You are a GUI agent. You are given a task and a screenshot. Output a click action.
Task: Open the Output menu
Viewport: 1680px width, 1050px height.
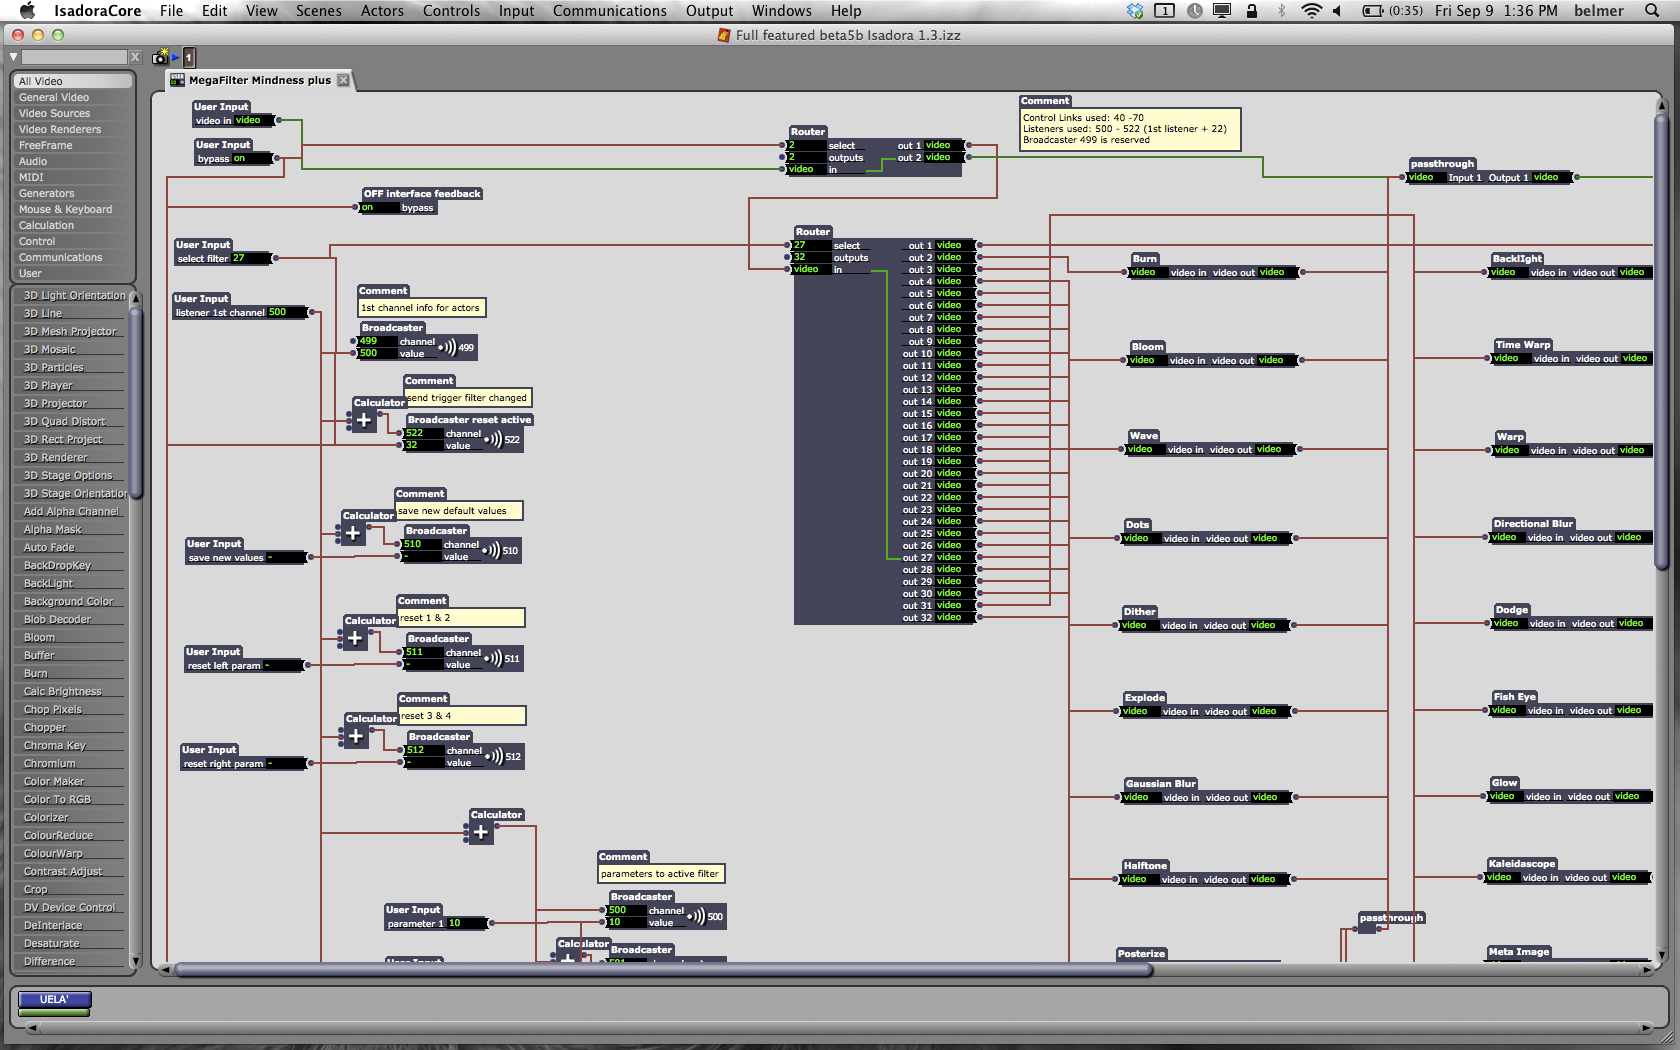tap(709, 11)
